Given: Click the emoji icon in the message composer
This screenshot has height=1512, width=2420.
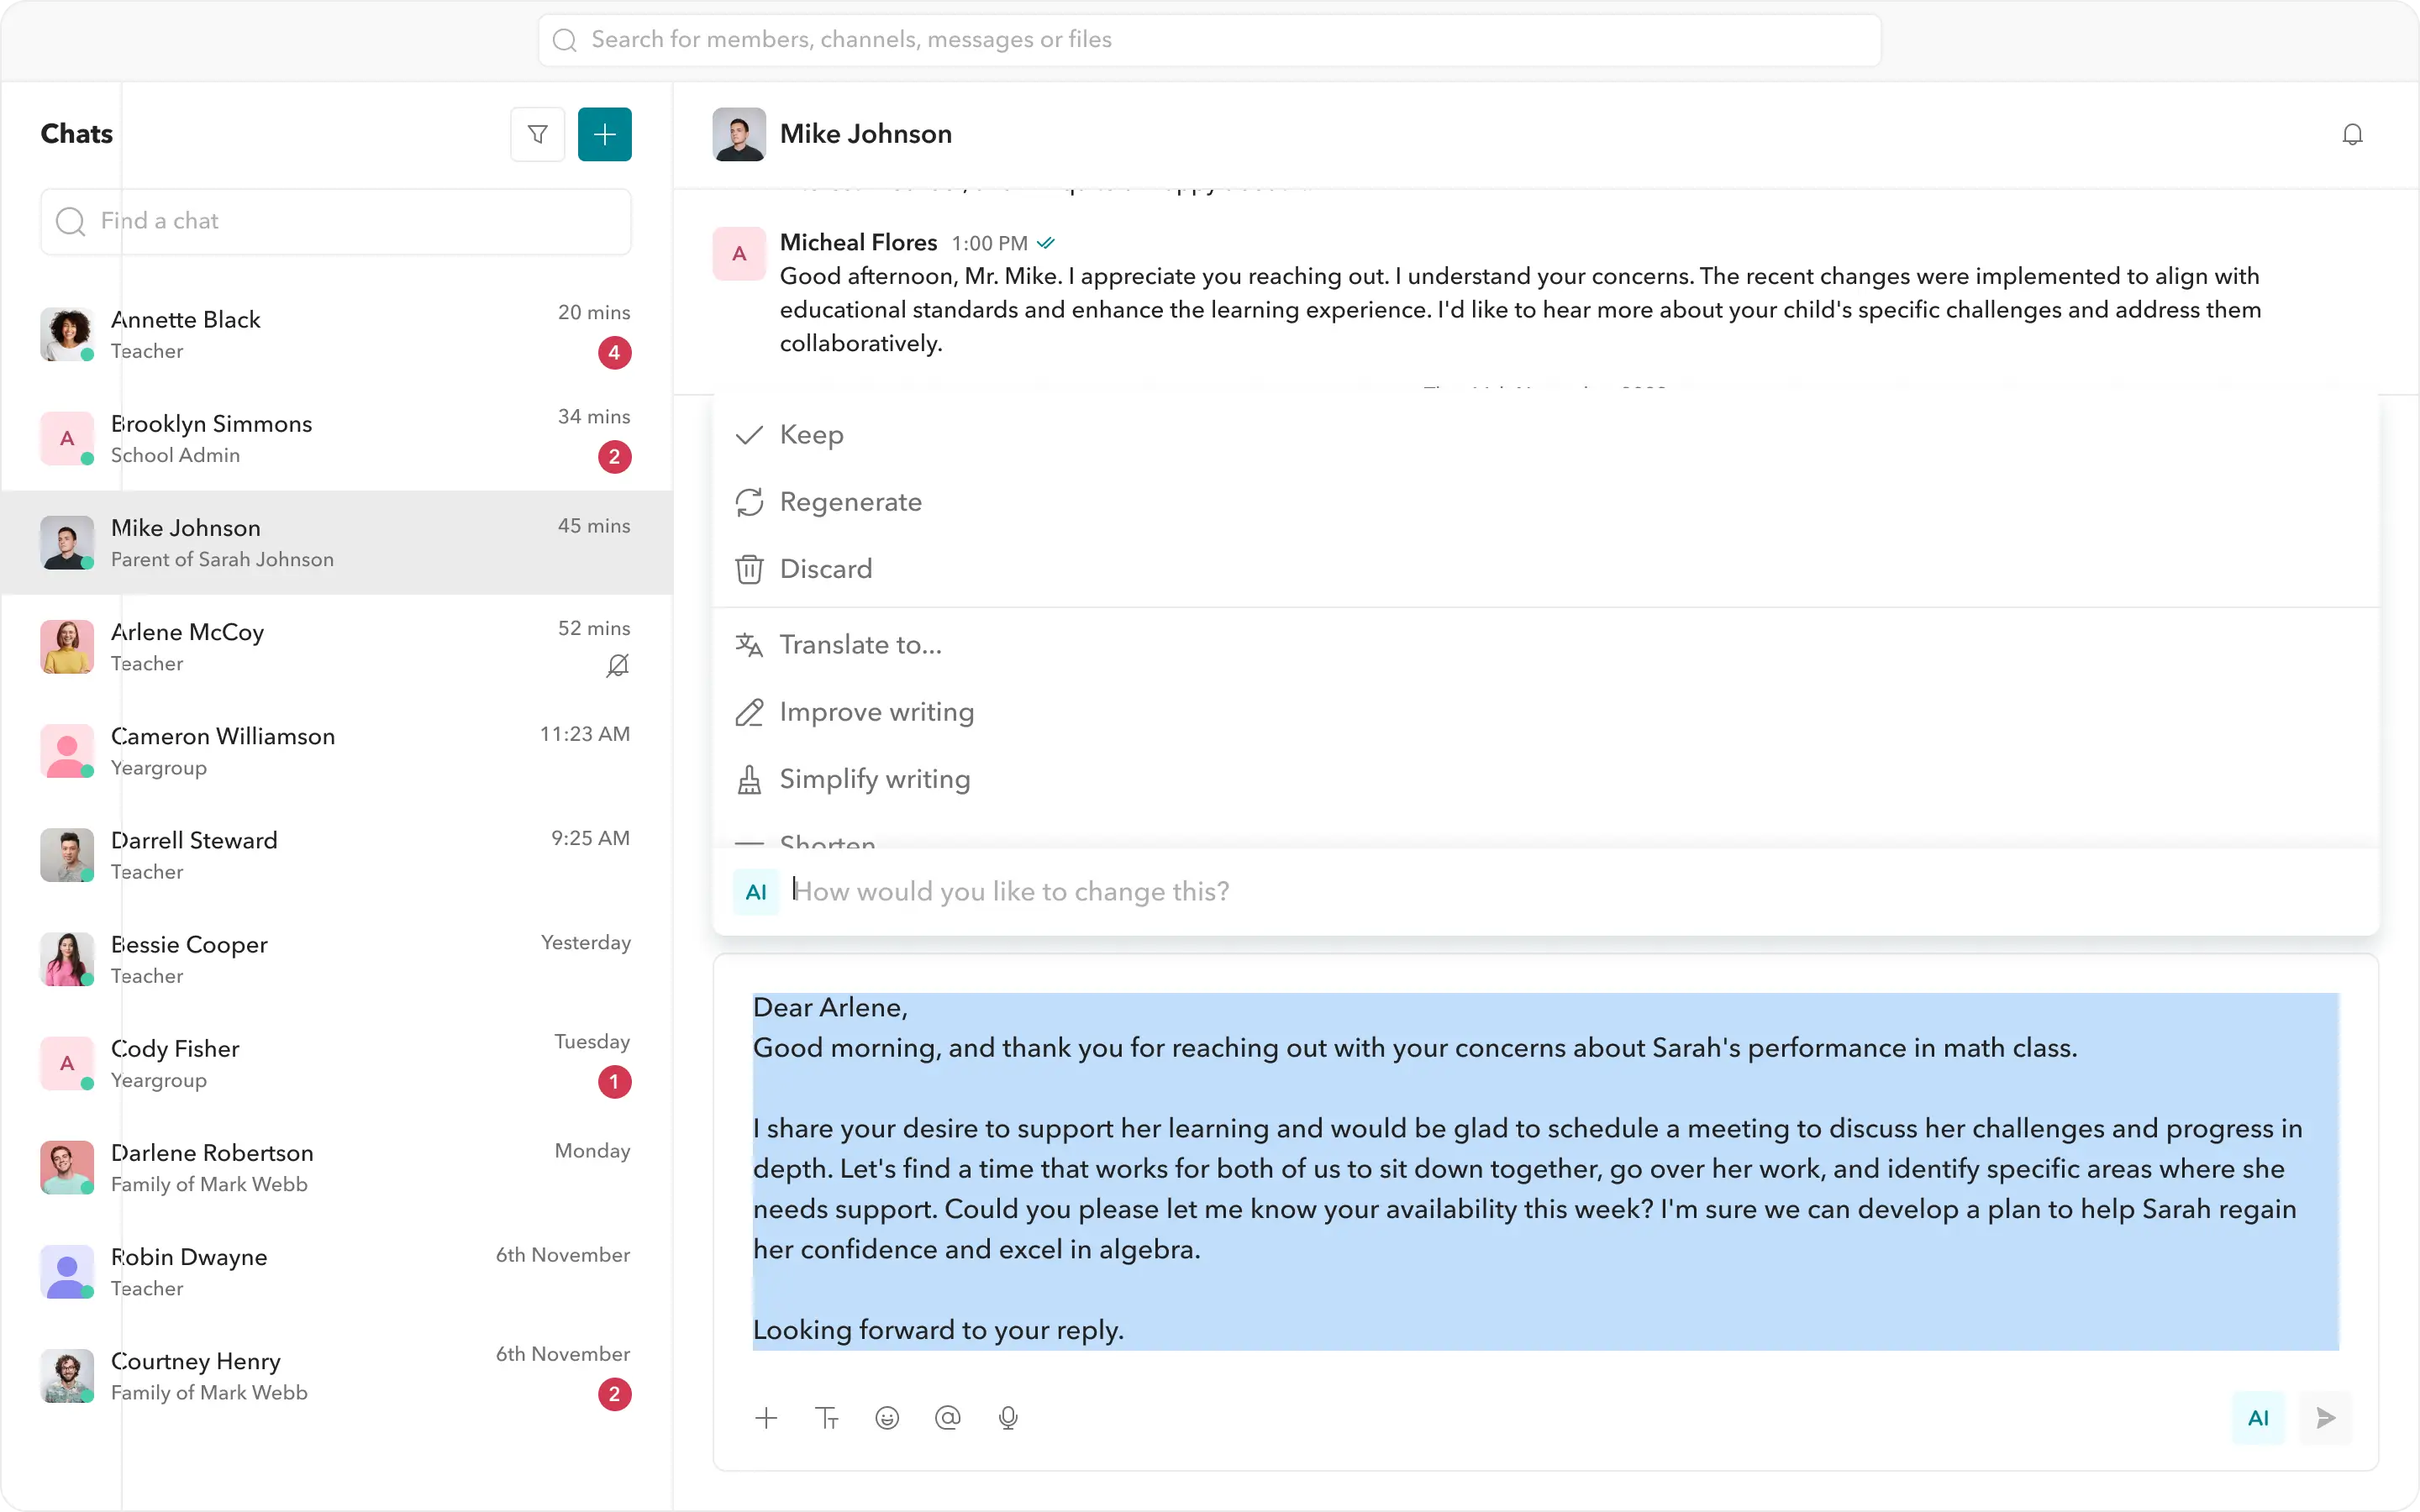Looking at the screenshot, I should [887, 1418].
